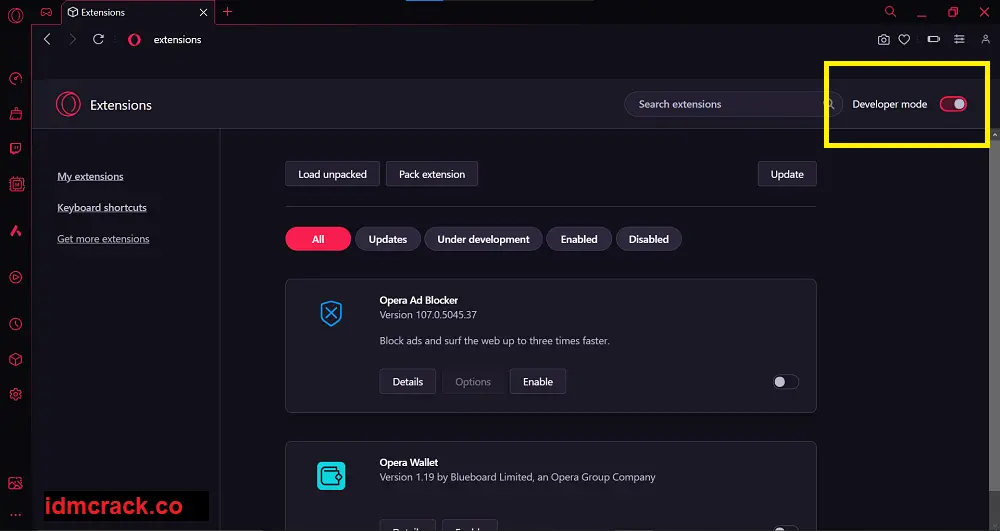Image resolution: width=1000 pixels, height=531 pixels.
Task: Open the CPU chip sidebar icon
Action: [x=16, y=184]
